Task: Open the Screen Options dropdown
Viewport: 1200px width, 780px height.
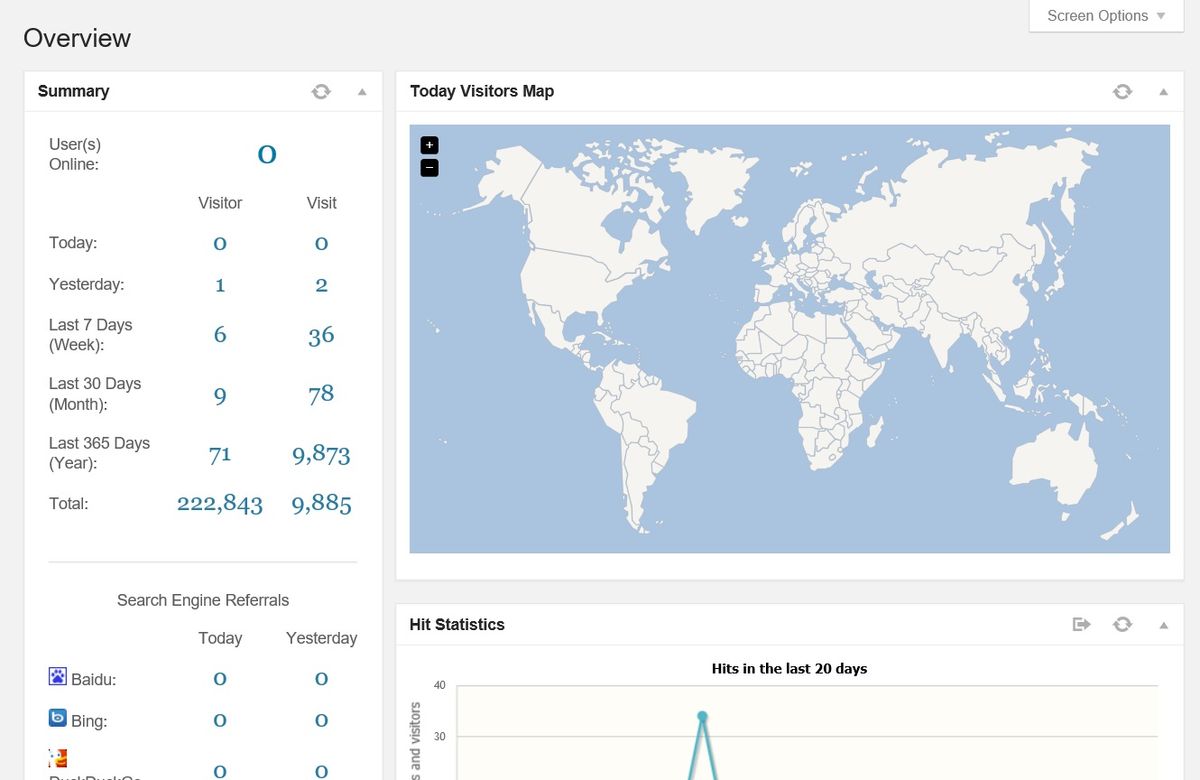Action: click(1106, 16)
